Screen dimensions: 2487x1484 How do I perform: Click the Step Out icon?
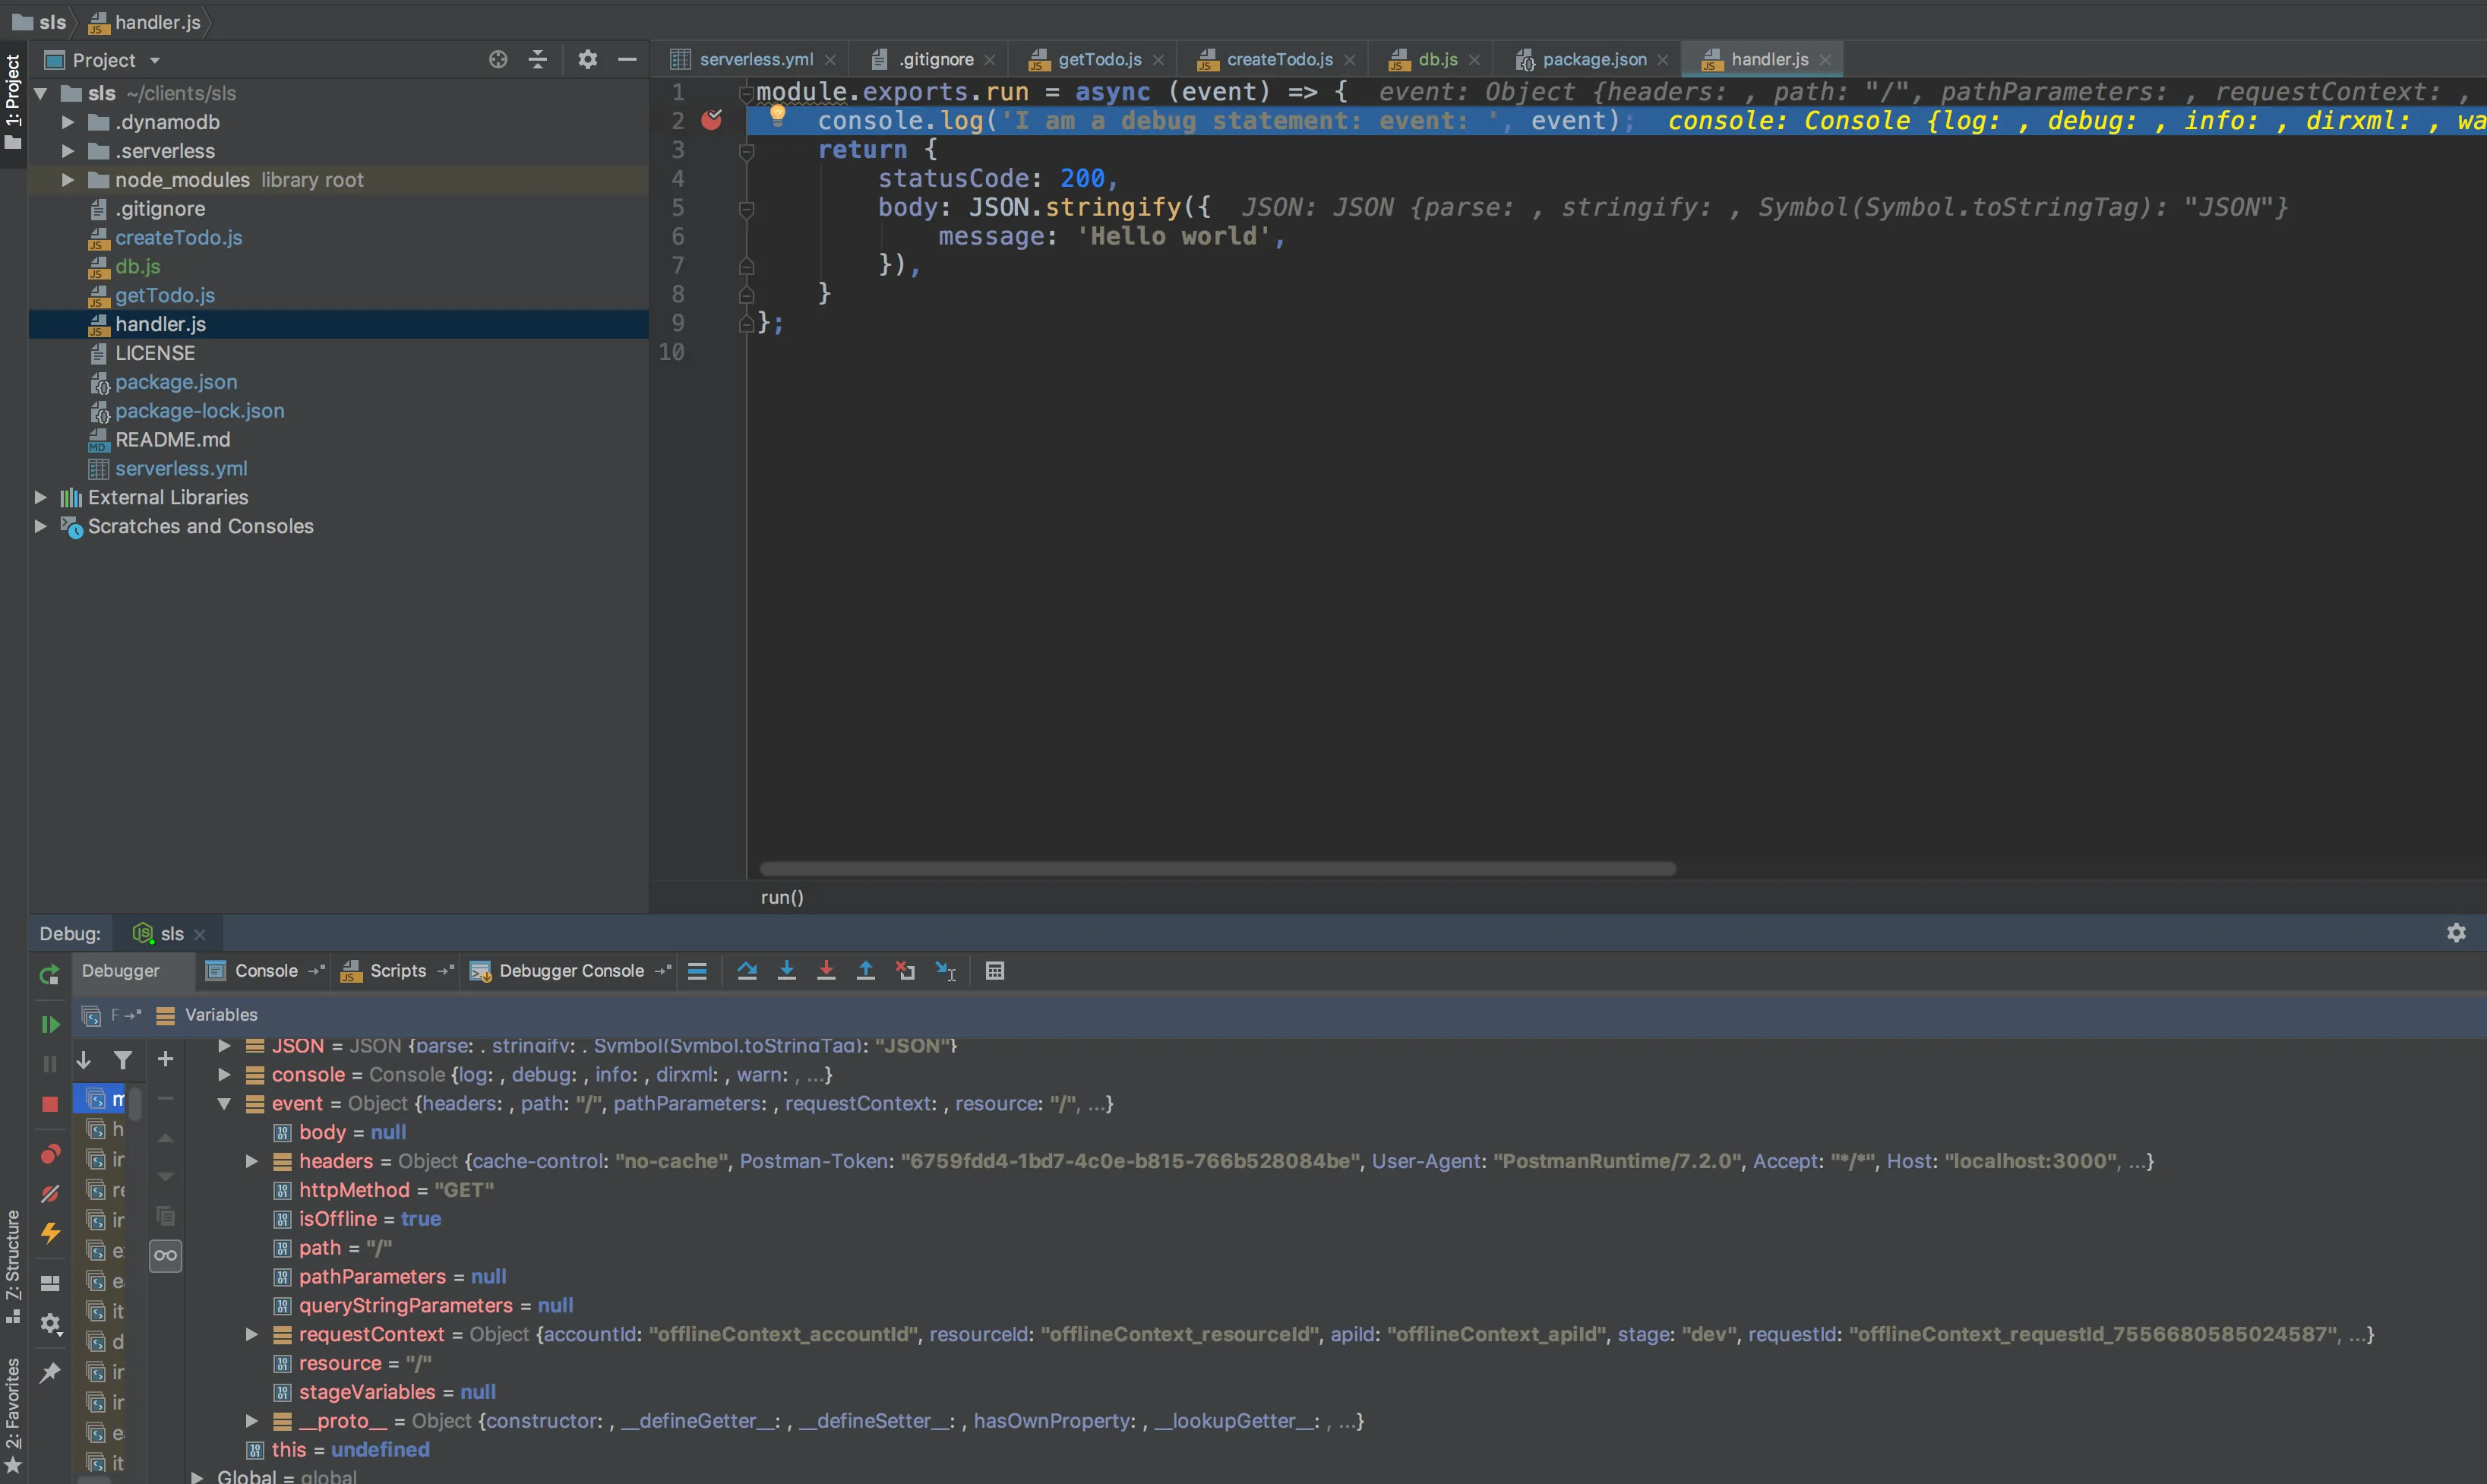coord(866,971)
